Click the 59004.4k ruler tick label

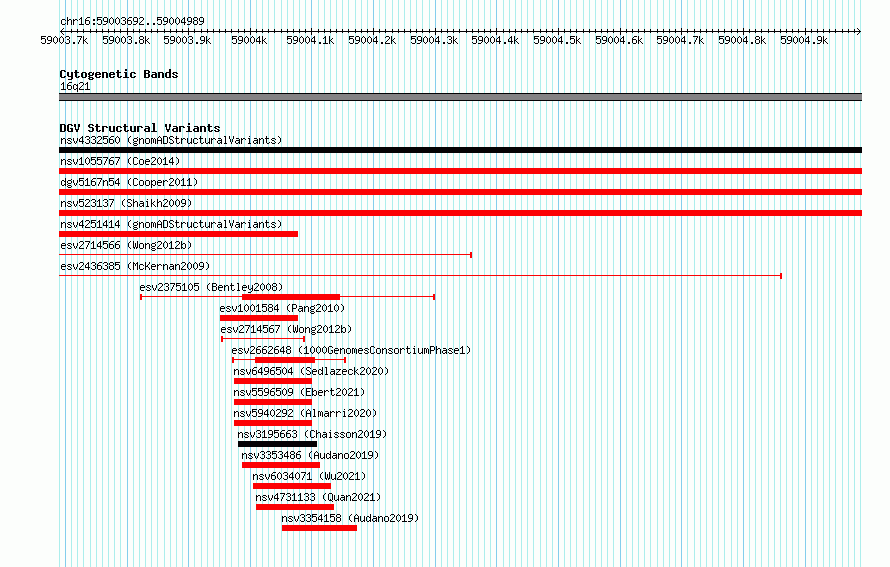[495, 40]
